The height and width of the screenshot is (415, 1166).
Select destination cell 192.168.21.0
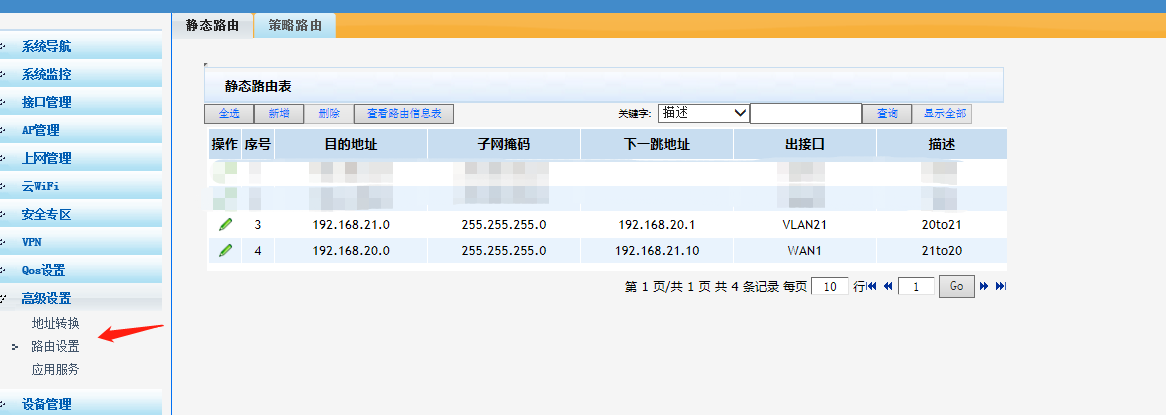351,224
